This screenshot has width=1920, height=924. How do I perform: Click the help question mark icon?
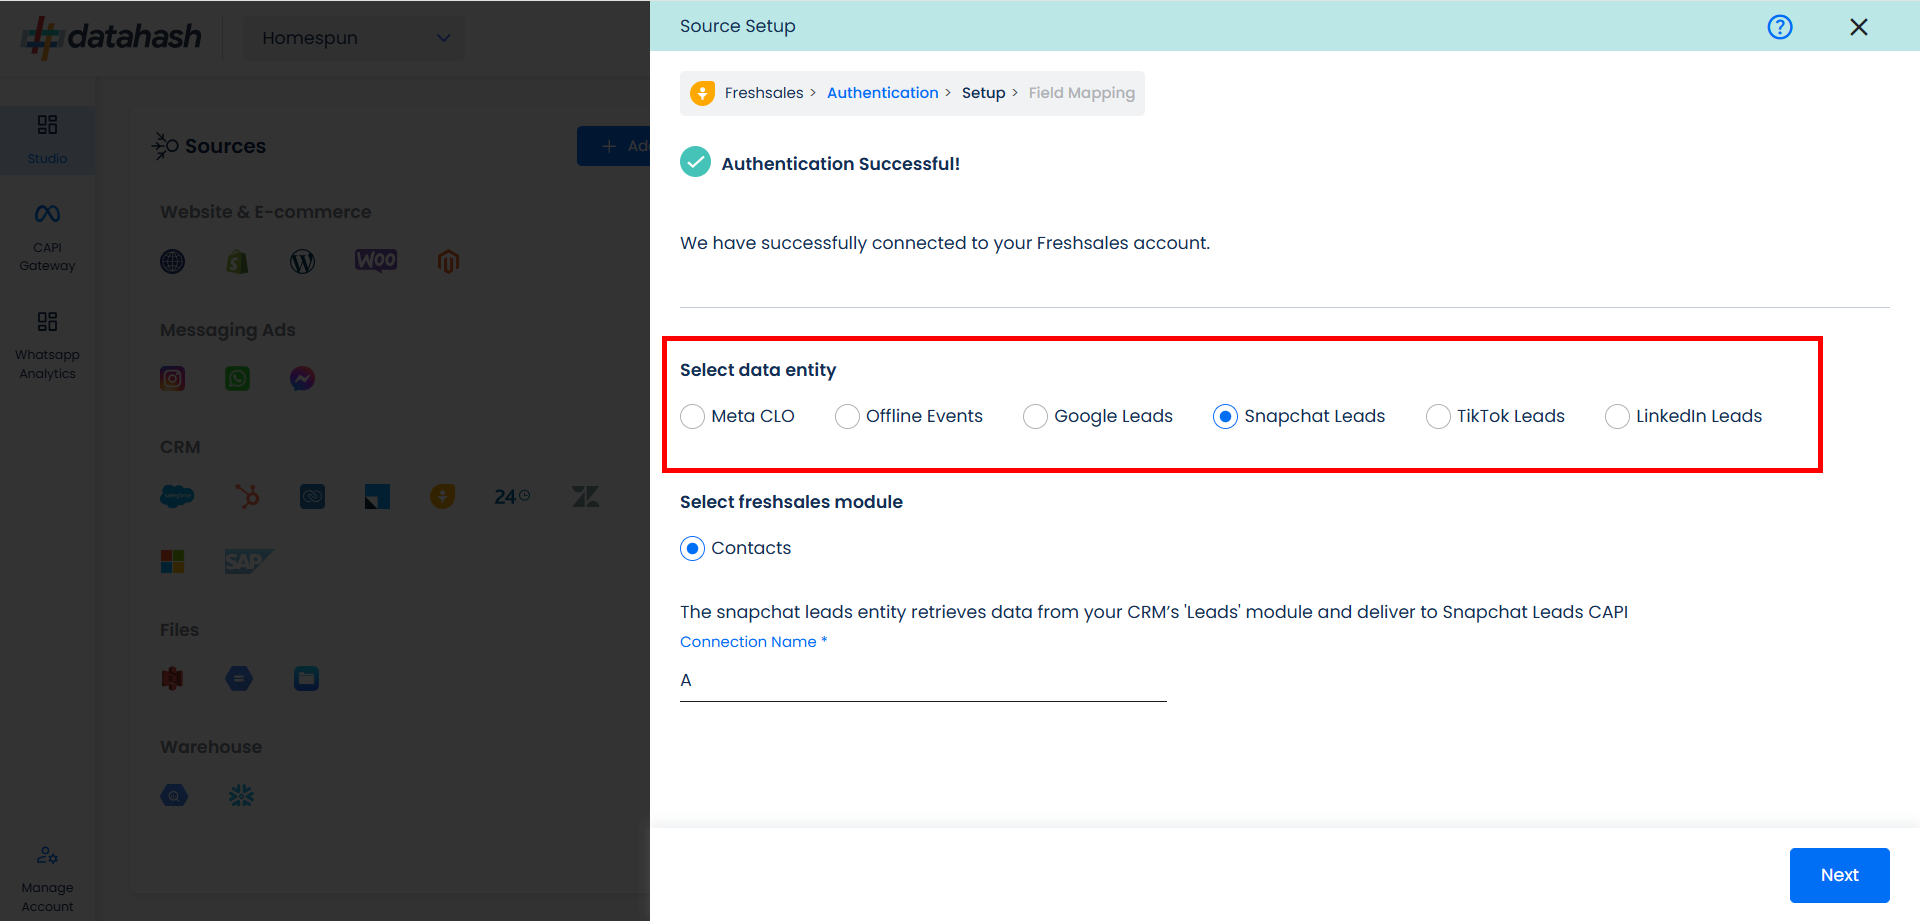(x=1779, y=27)
